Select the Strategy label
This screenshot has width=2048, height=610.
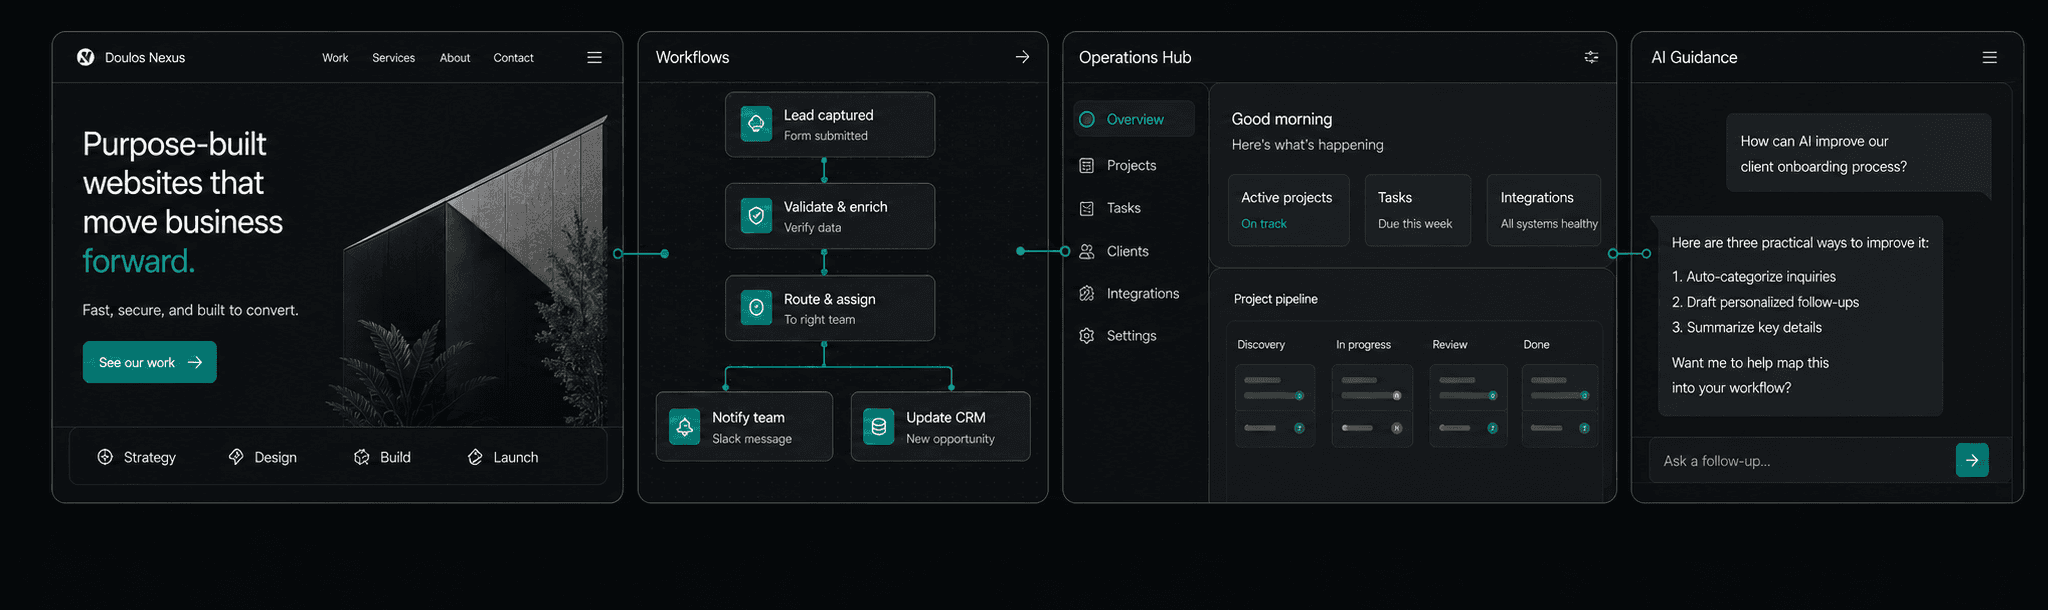tap(150, 457)
